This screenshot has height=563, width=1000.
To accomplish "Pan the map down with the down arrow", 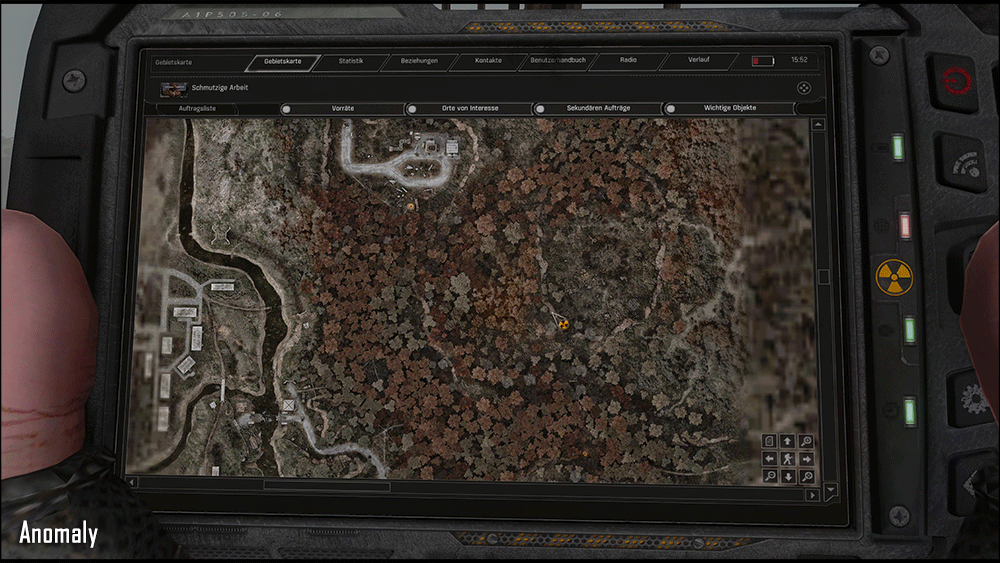I will [x=788, y=476].
